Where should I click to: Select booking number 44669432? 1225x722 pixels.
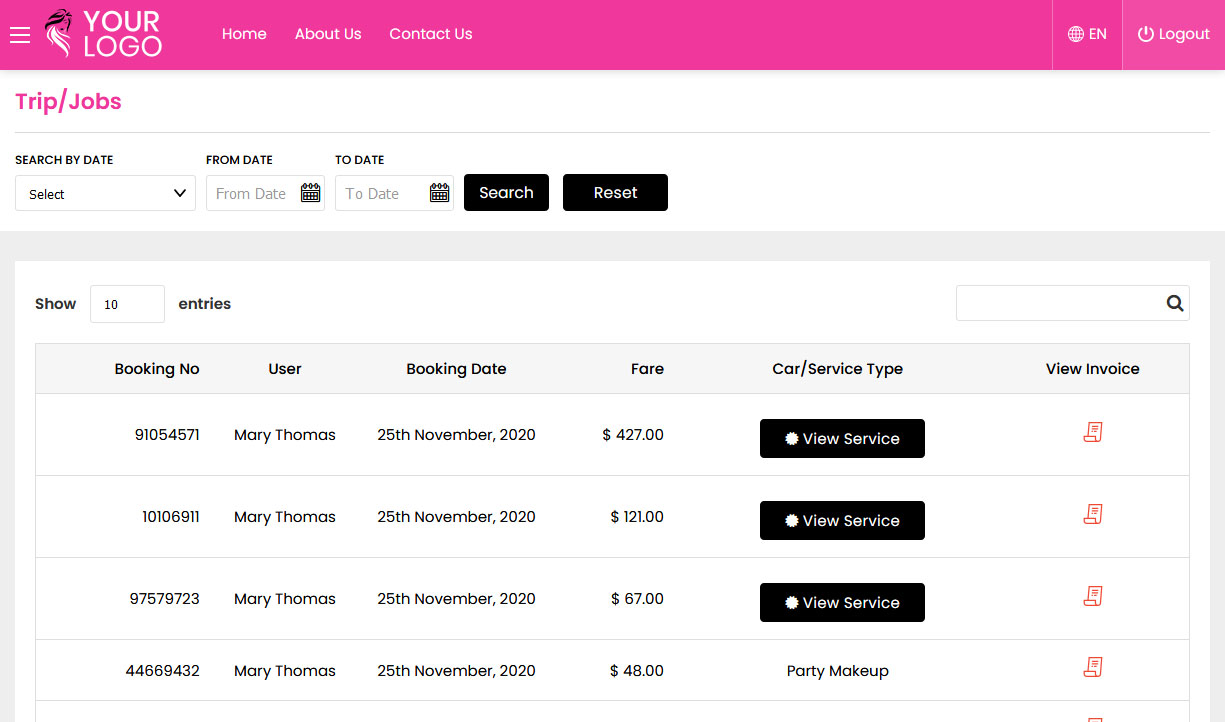[163, 671]
